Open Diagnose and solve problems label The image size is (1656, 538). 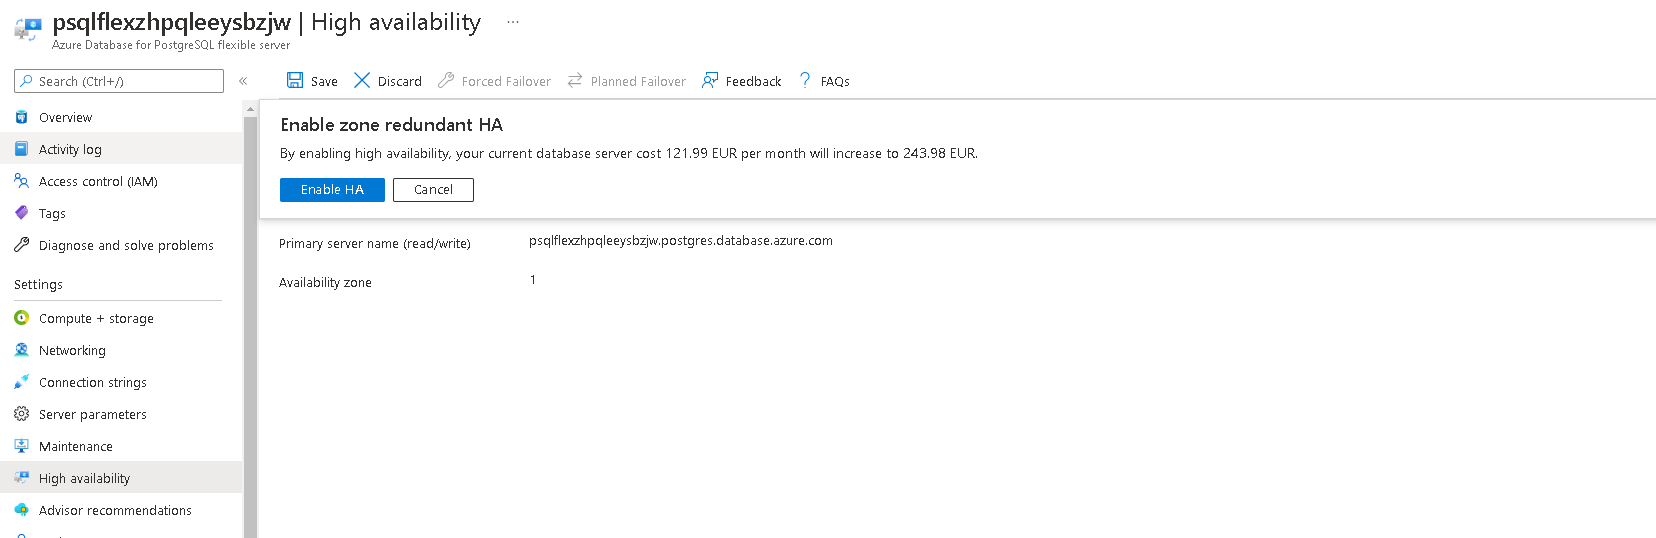click(x=126, y=246)
